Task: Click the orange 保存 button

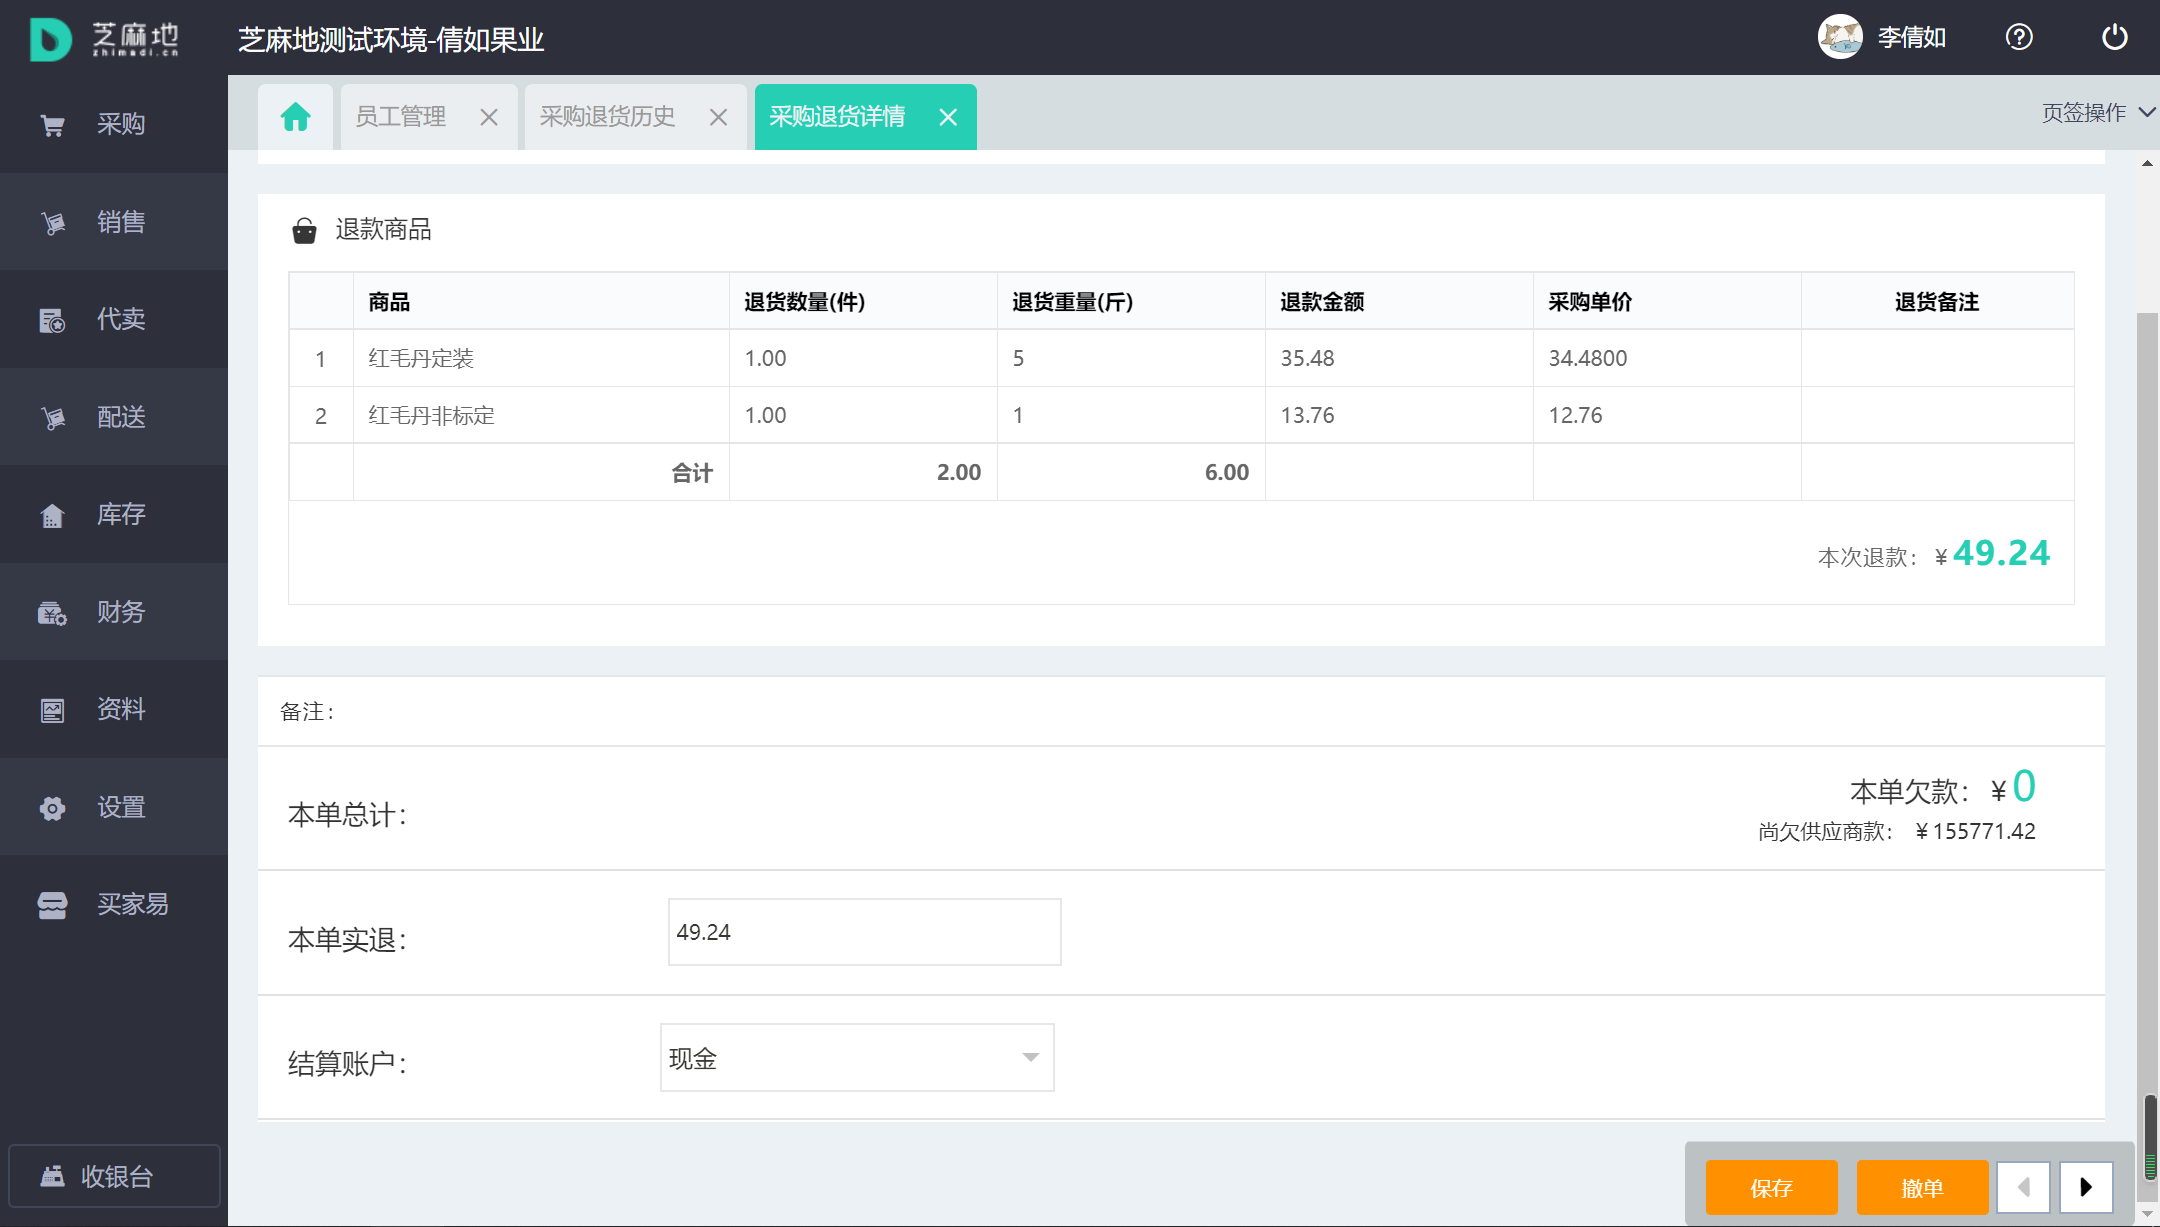Action: tap(1771, 1187)
